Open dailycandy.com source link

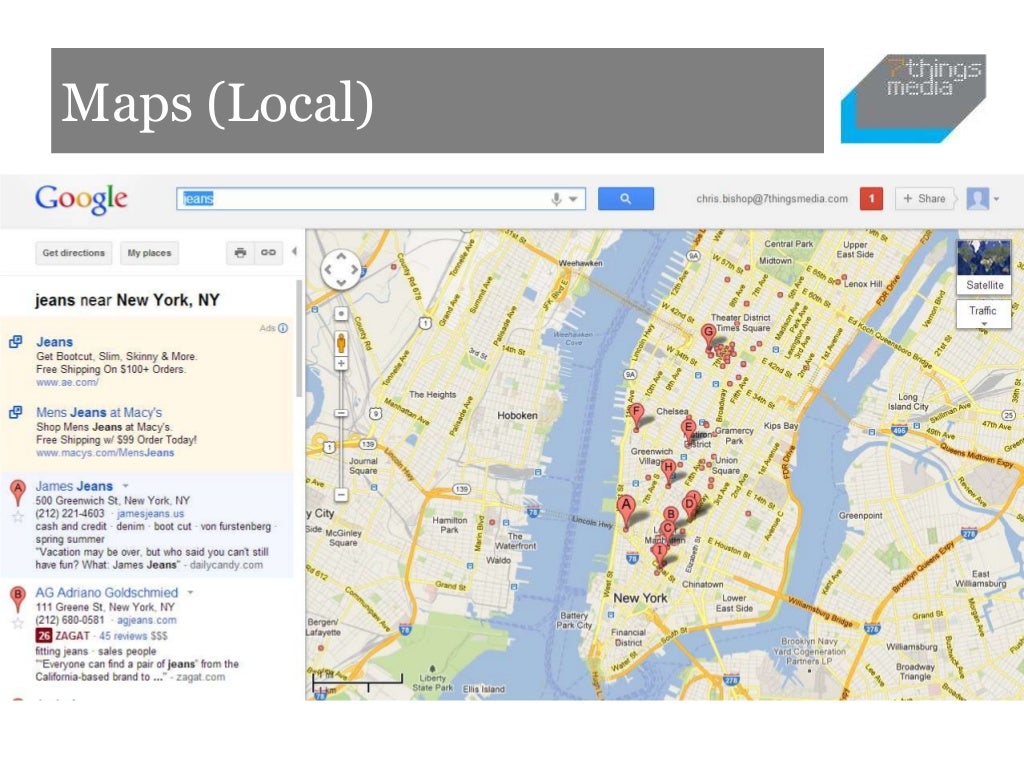click(x=226, y=565)
